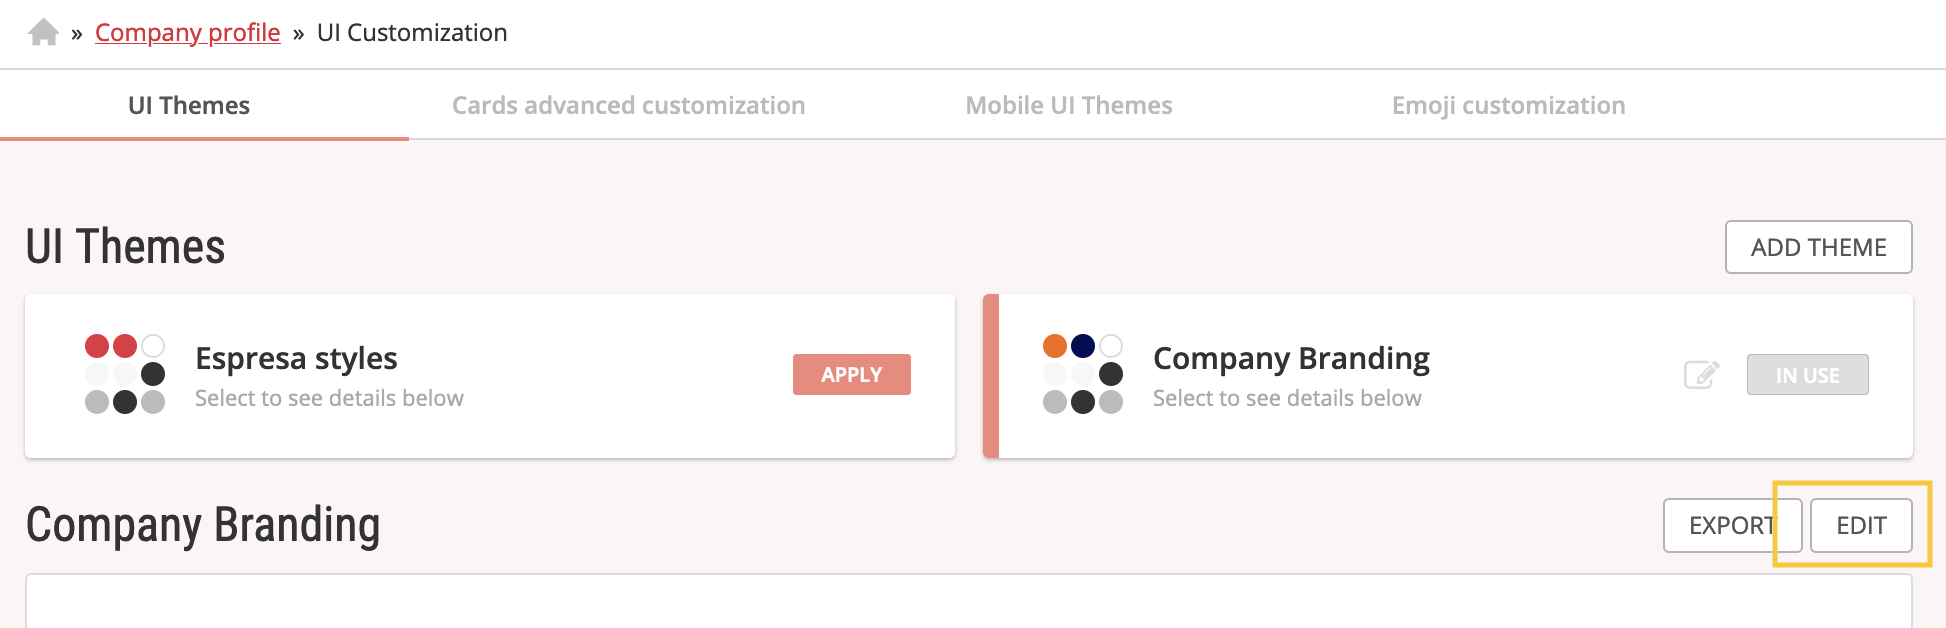Export the Company Branding theme
1946x628 pixels.
click(1732, 525)
